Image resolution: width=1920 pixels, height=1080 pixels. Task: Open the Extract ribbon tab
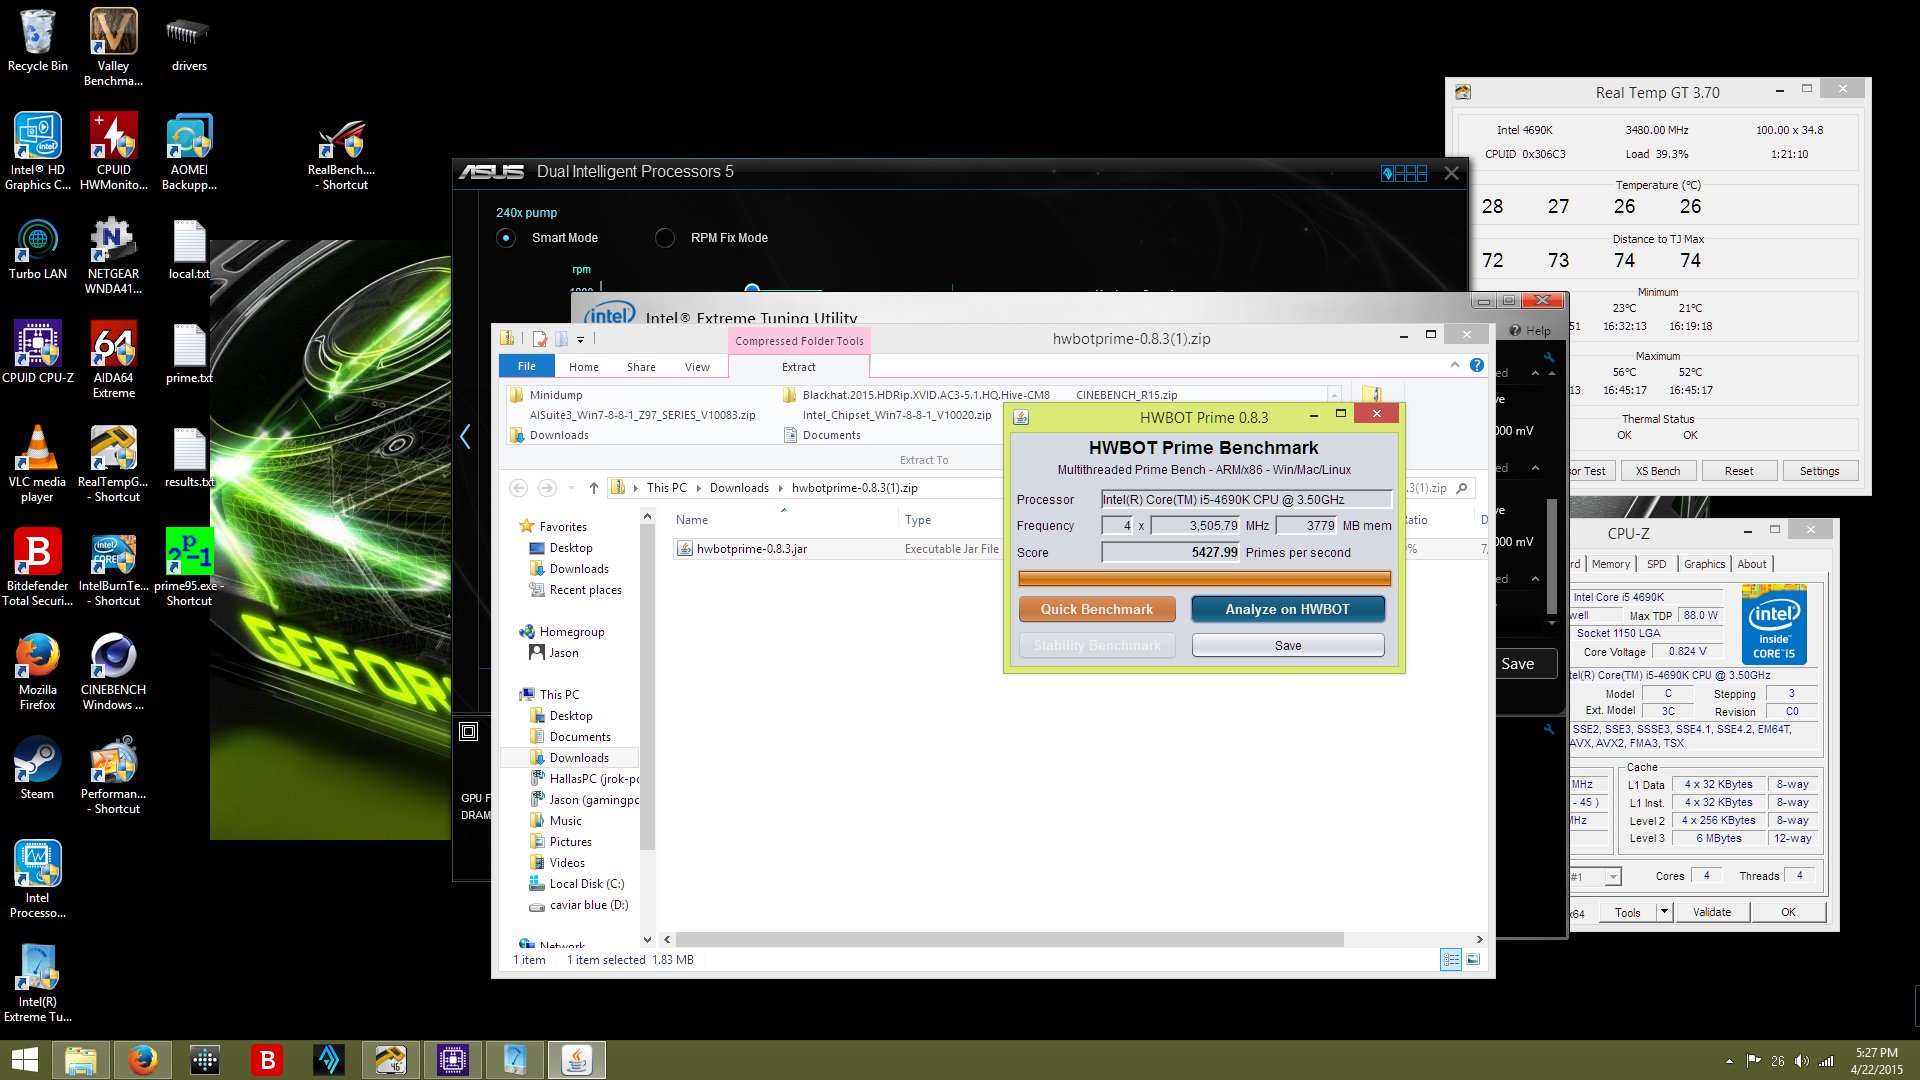coord(799,367)
